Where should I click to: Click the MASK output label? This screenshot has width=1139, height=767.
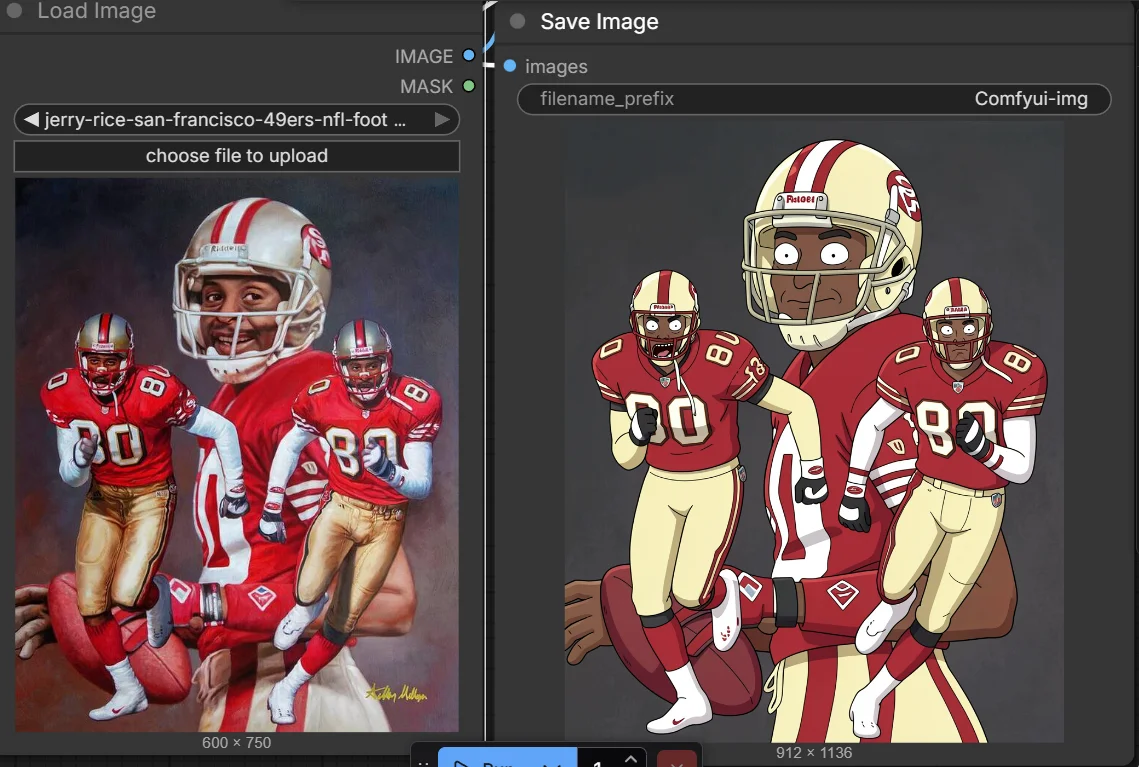pyautogui.click(x=426, y=86)
